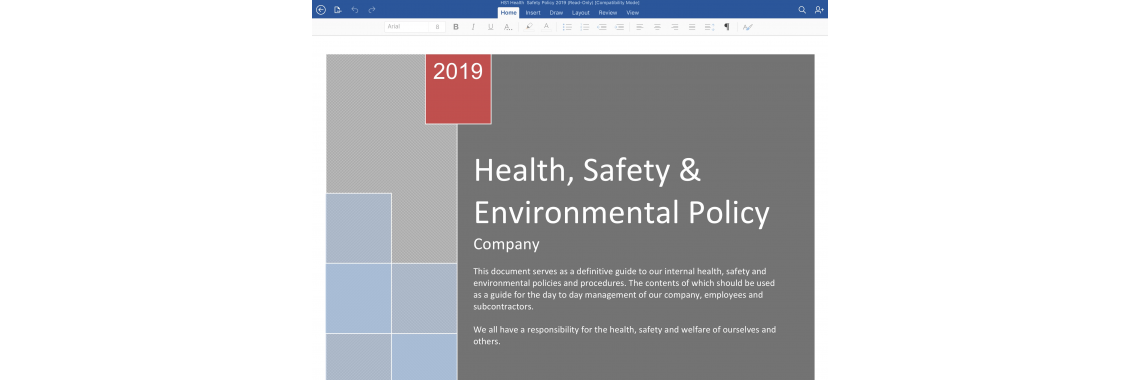Show paragraph marks with pilcrow icon
Viewport: 1140px width, 380px height.
pos(726,27)
